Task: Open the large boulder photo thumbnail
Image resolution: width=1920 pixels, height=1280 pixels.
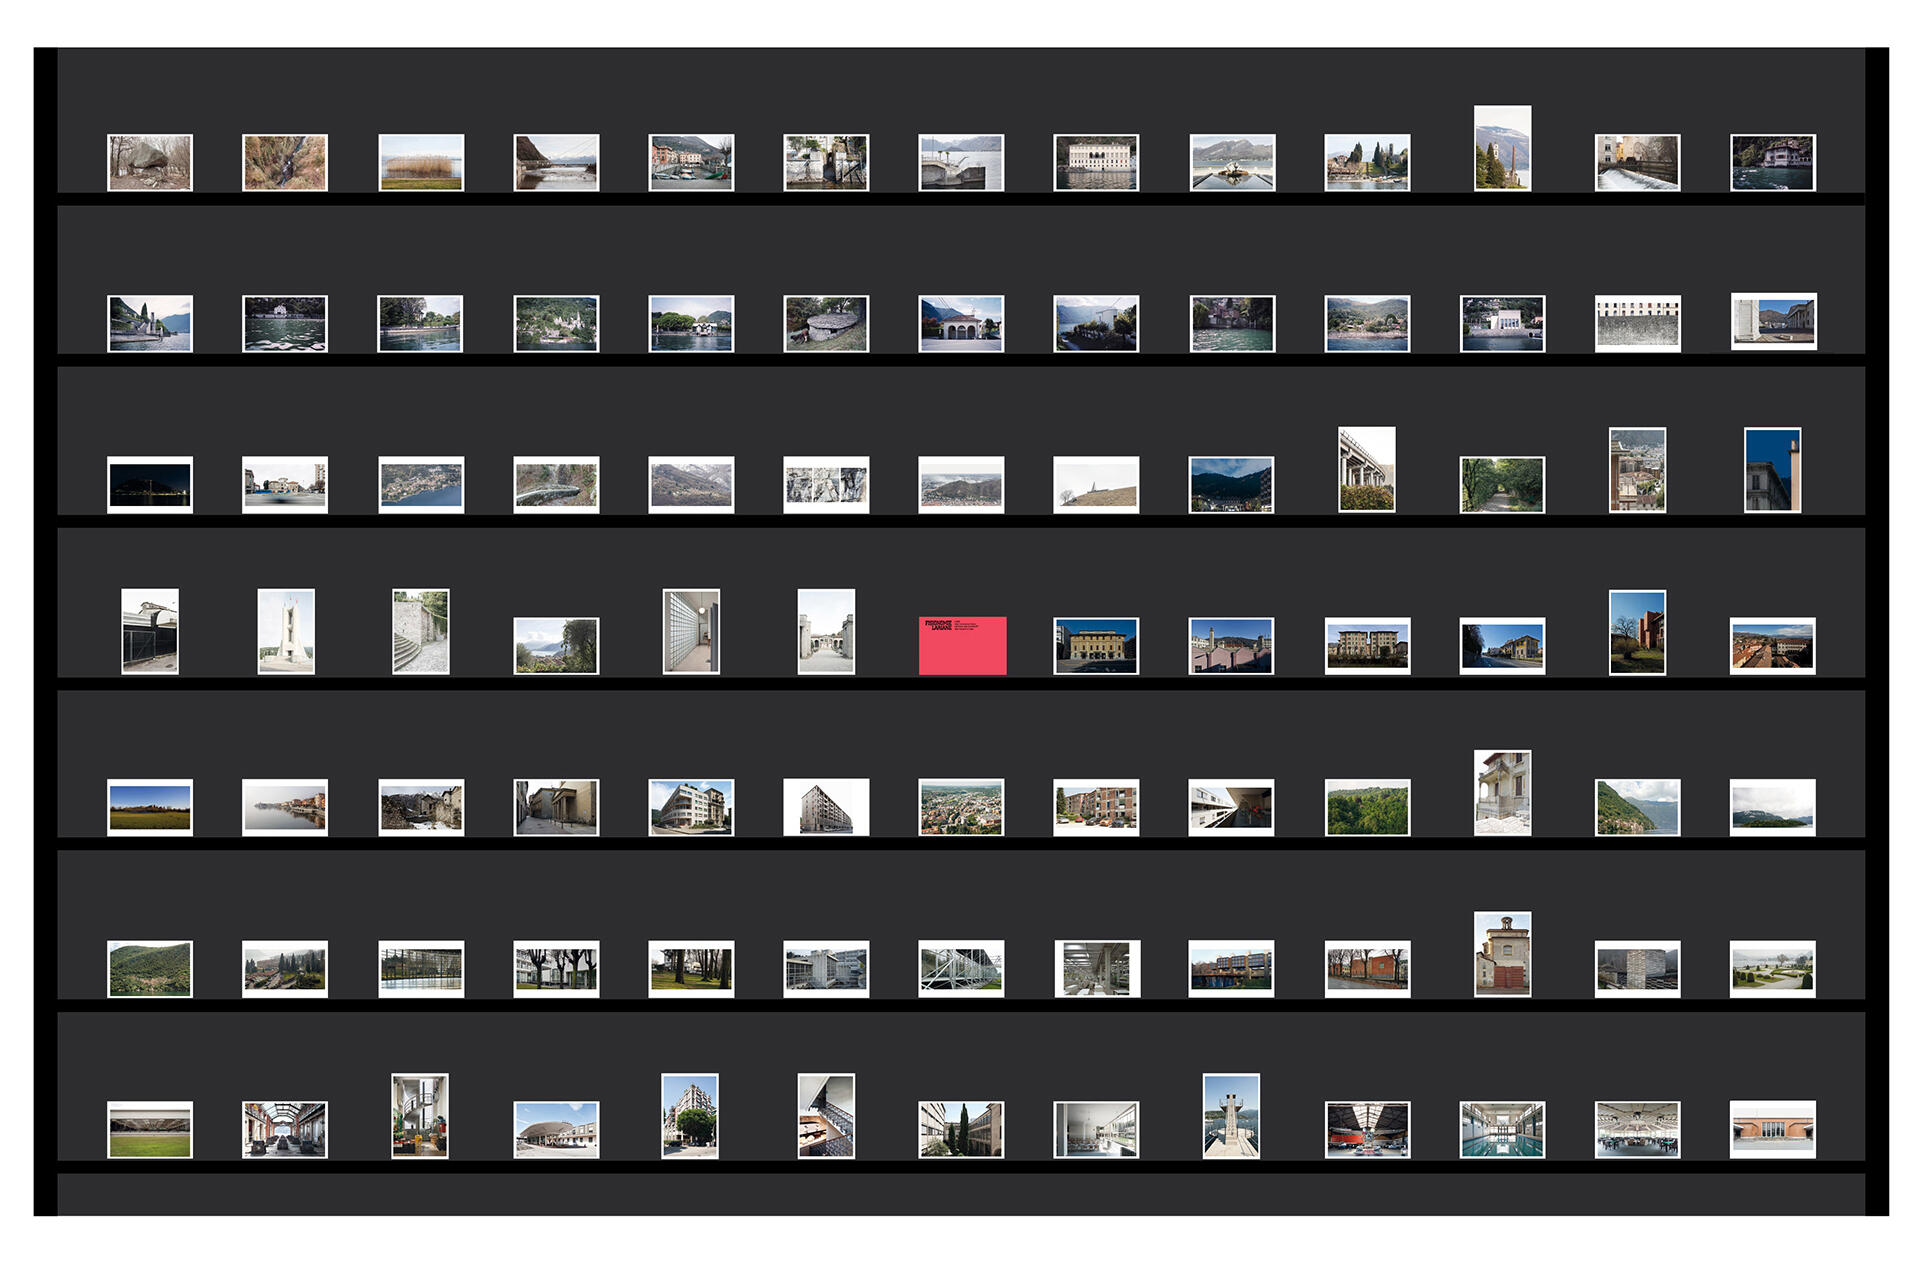Action: pyautogui.click(x=150, y=163)
